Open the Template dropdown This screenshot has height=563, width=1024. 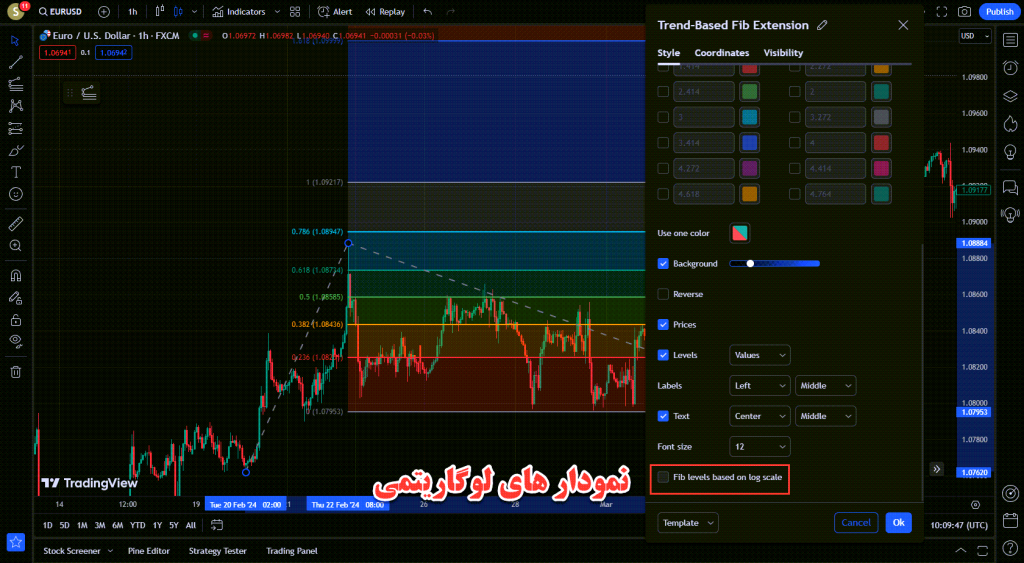688,523
